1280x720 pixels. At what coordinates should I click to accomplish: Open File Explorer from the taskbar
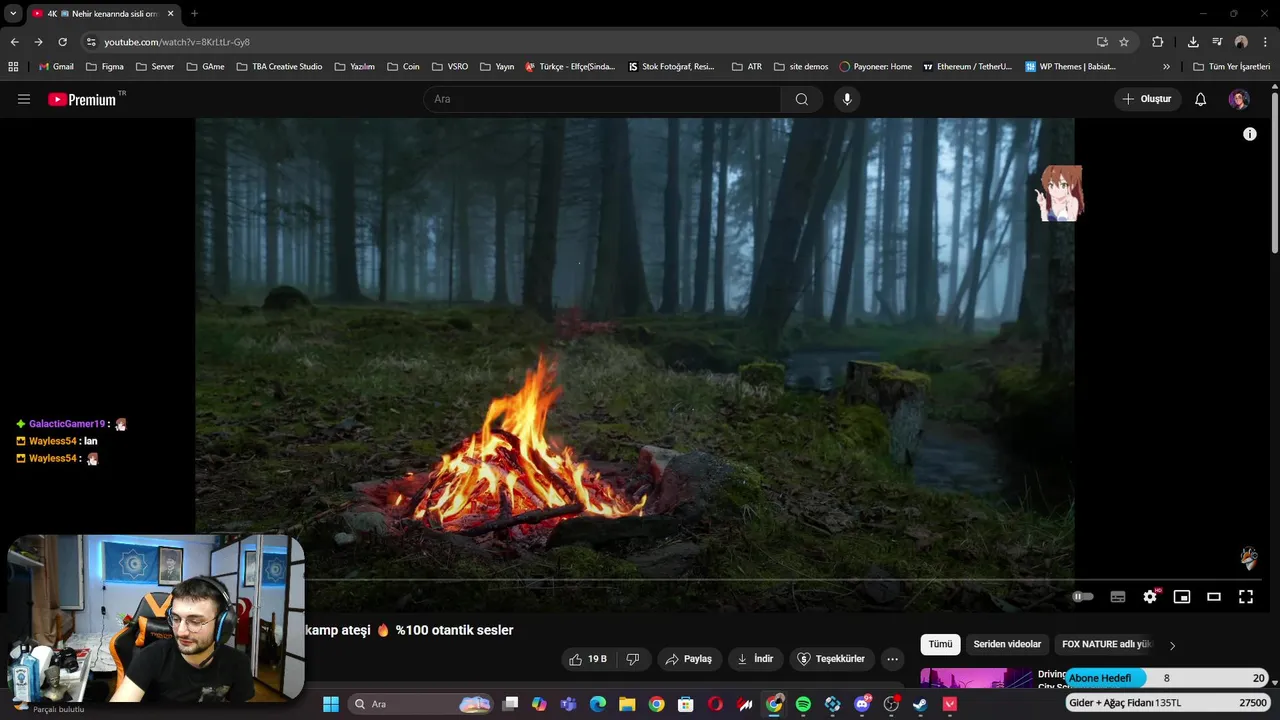pos(627,704)
